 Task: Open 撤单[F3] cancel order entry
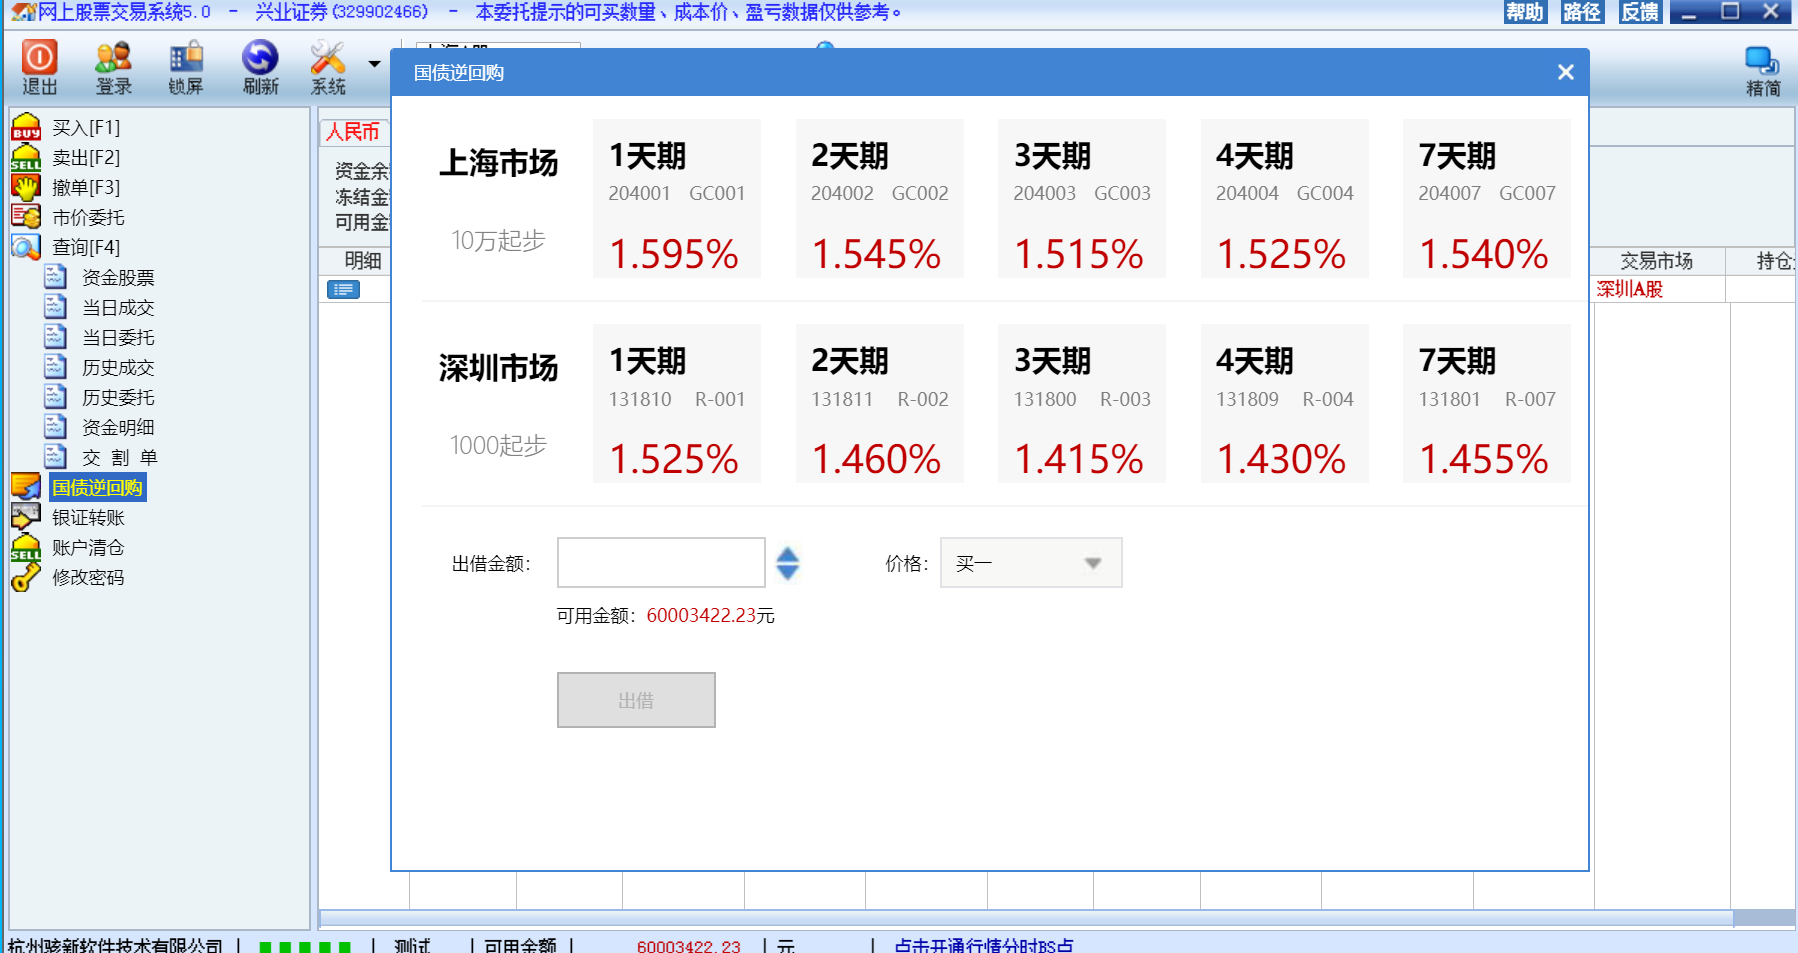tap(85, 188)
